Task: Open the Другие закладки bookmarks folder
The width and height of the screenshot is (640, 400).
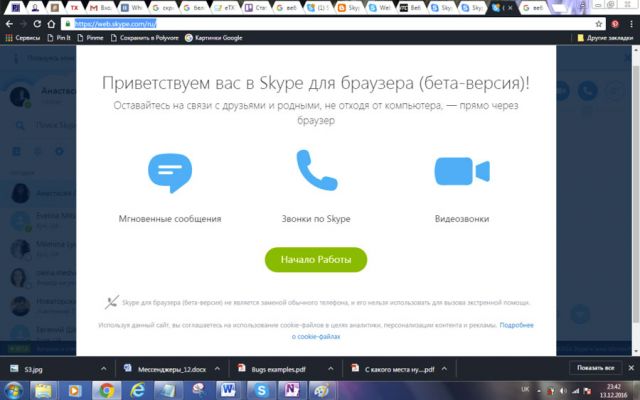Action: tap(605, 38)
